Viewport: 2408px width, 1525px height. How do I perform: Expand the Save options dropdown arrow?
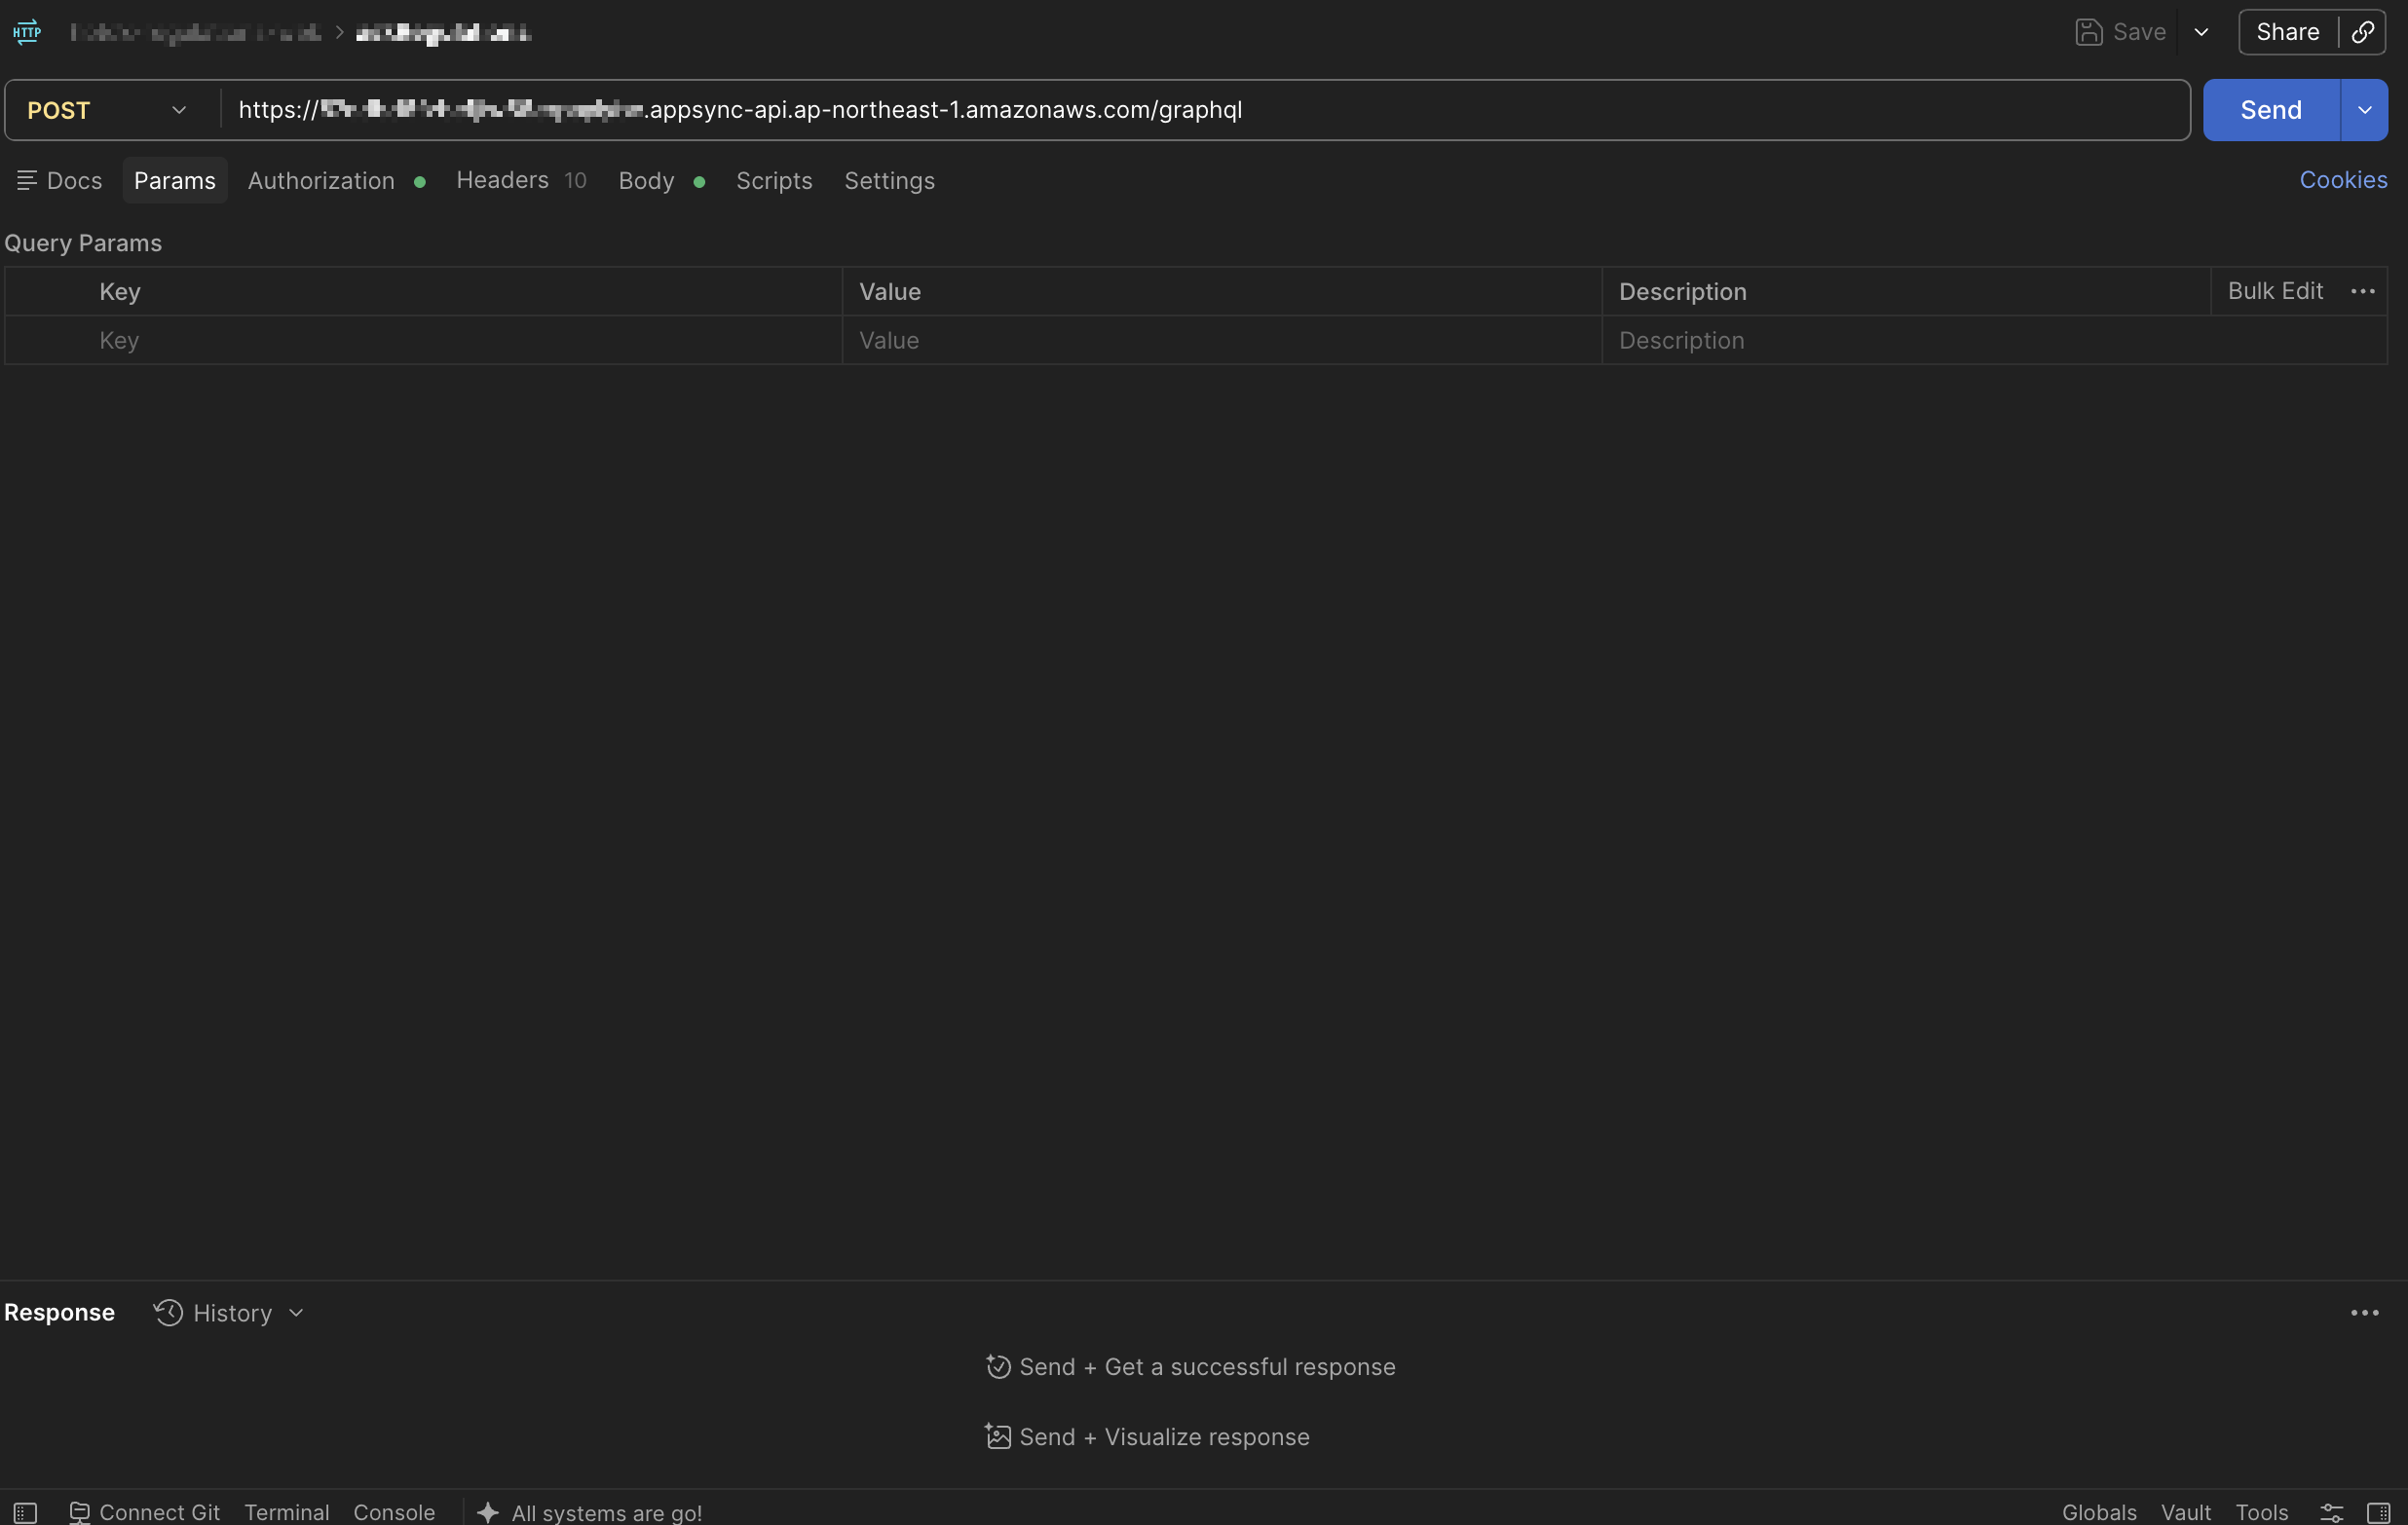pyautogui.click(x=2201, y=32)
